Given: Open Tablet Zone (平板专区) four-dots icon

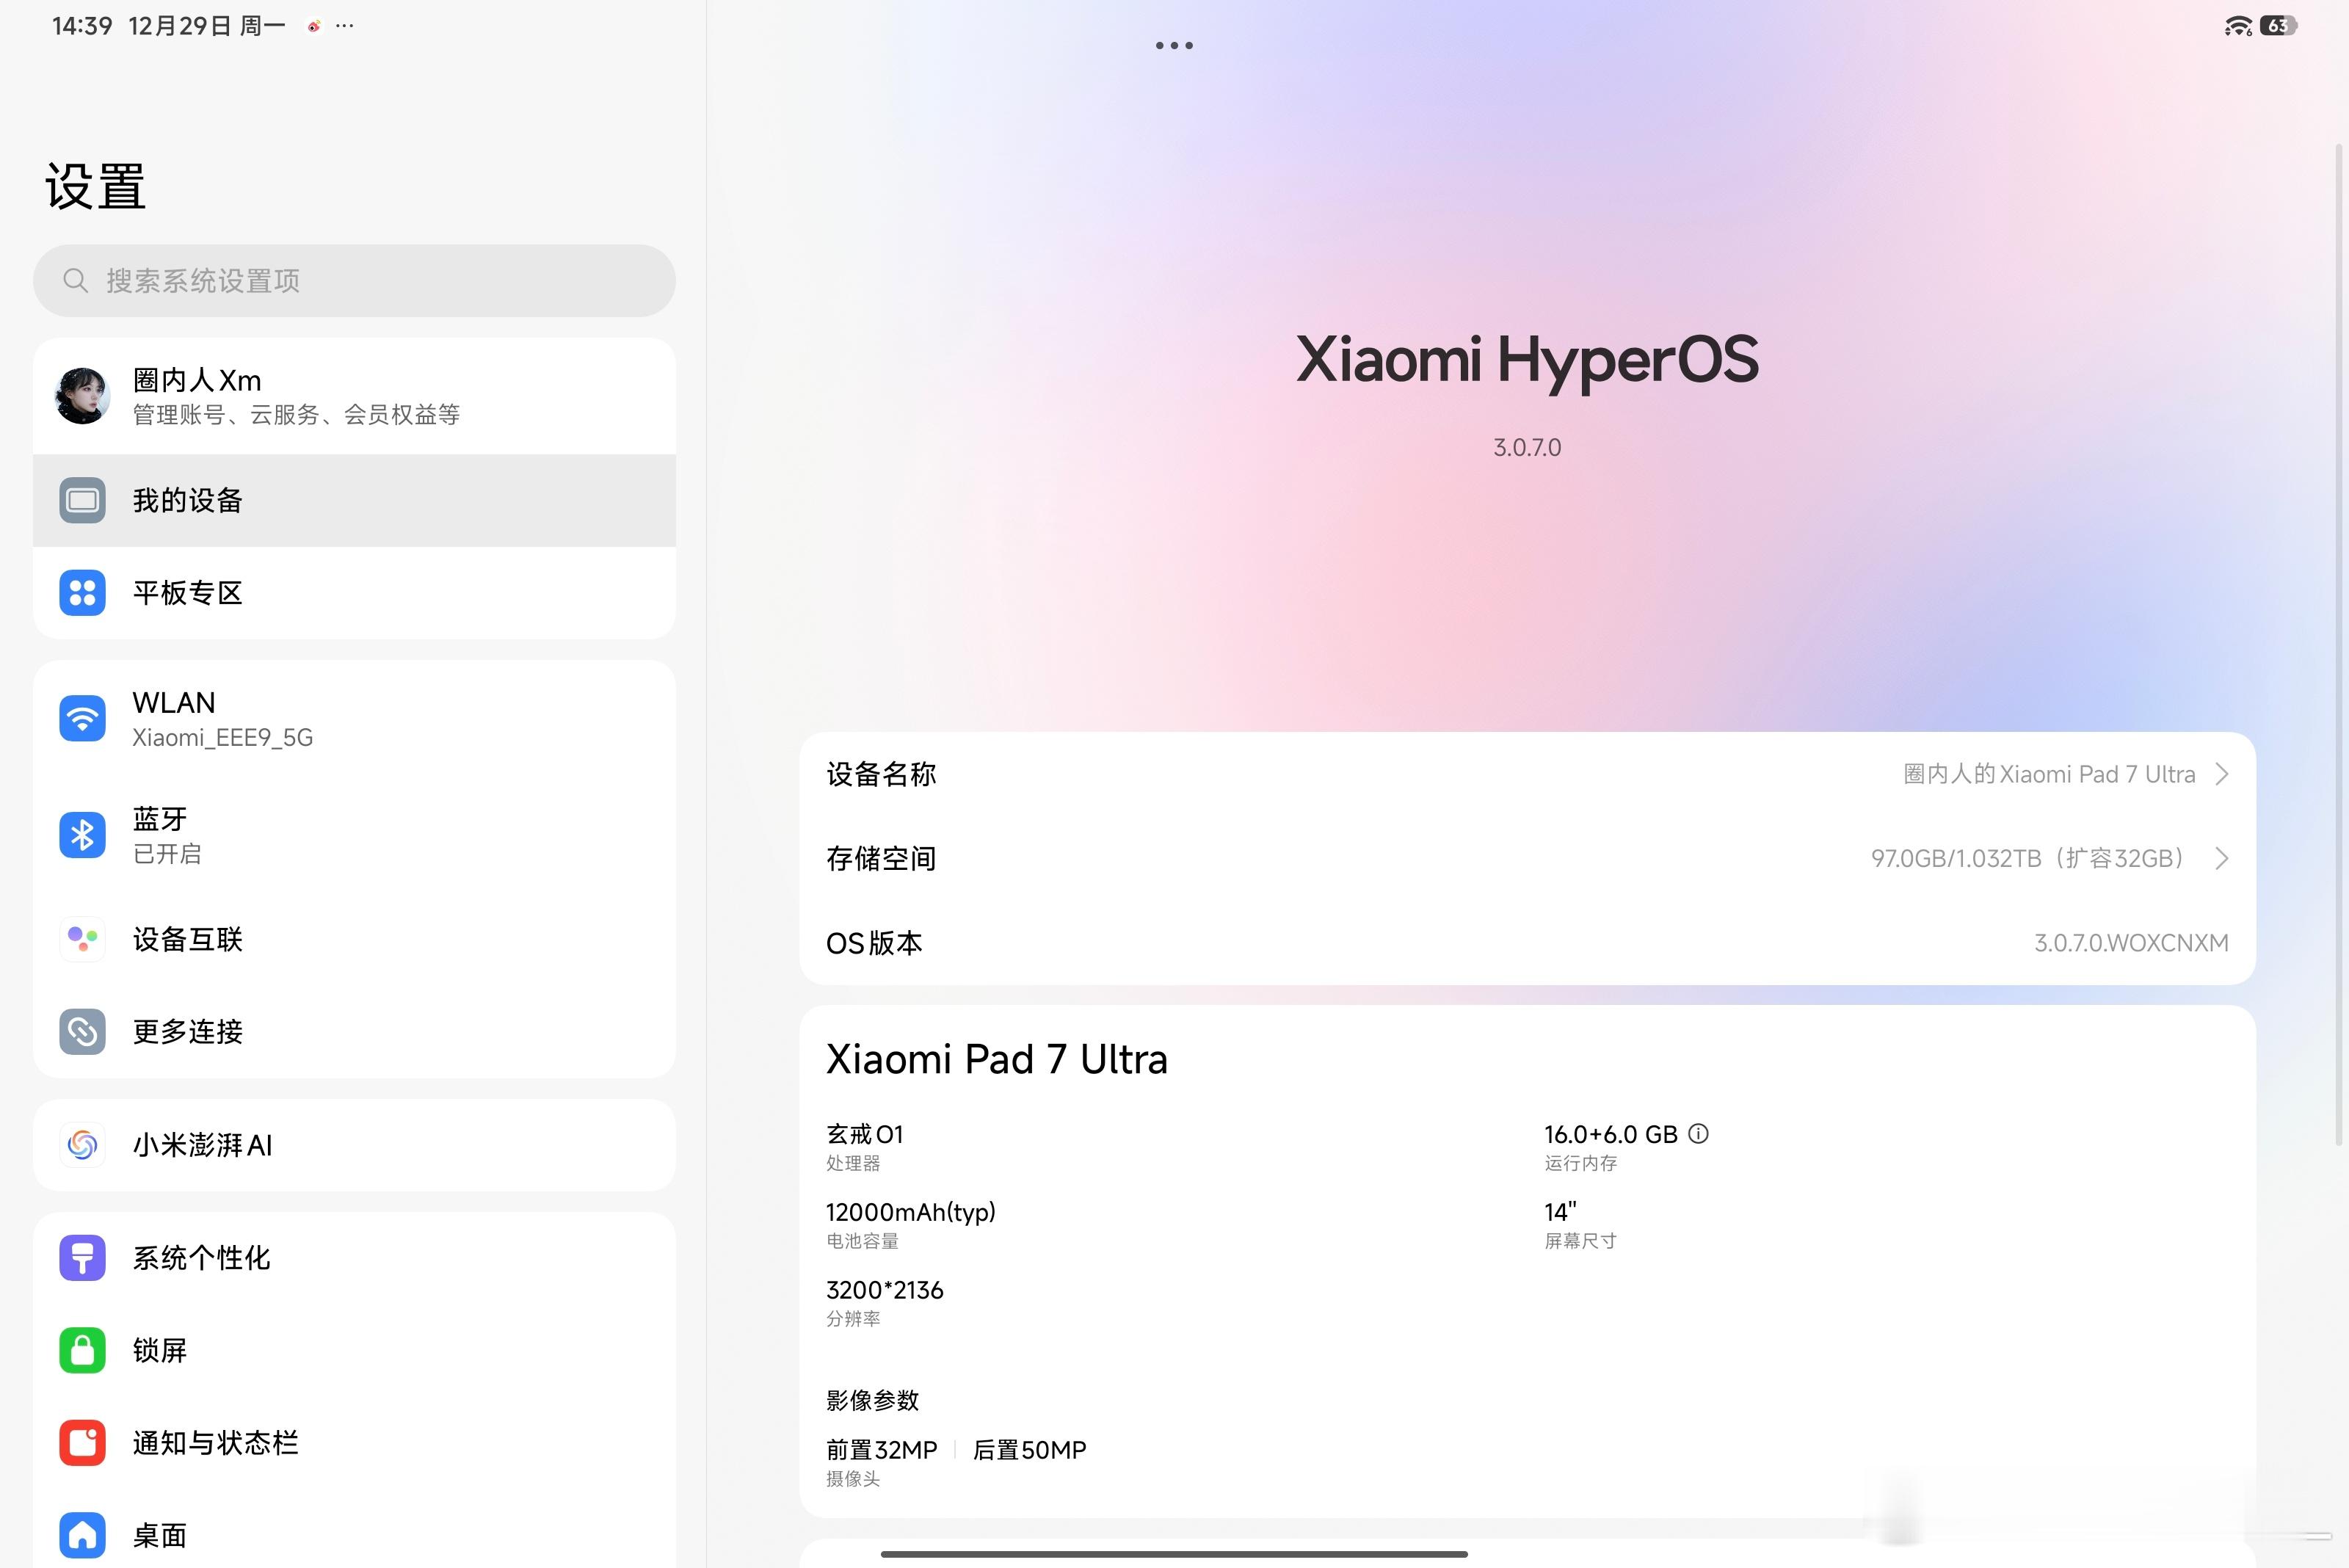Looking at the screenshot, I should (82, 593).
